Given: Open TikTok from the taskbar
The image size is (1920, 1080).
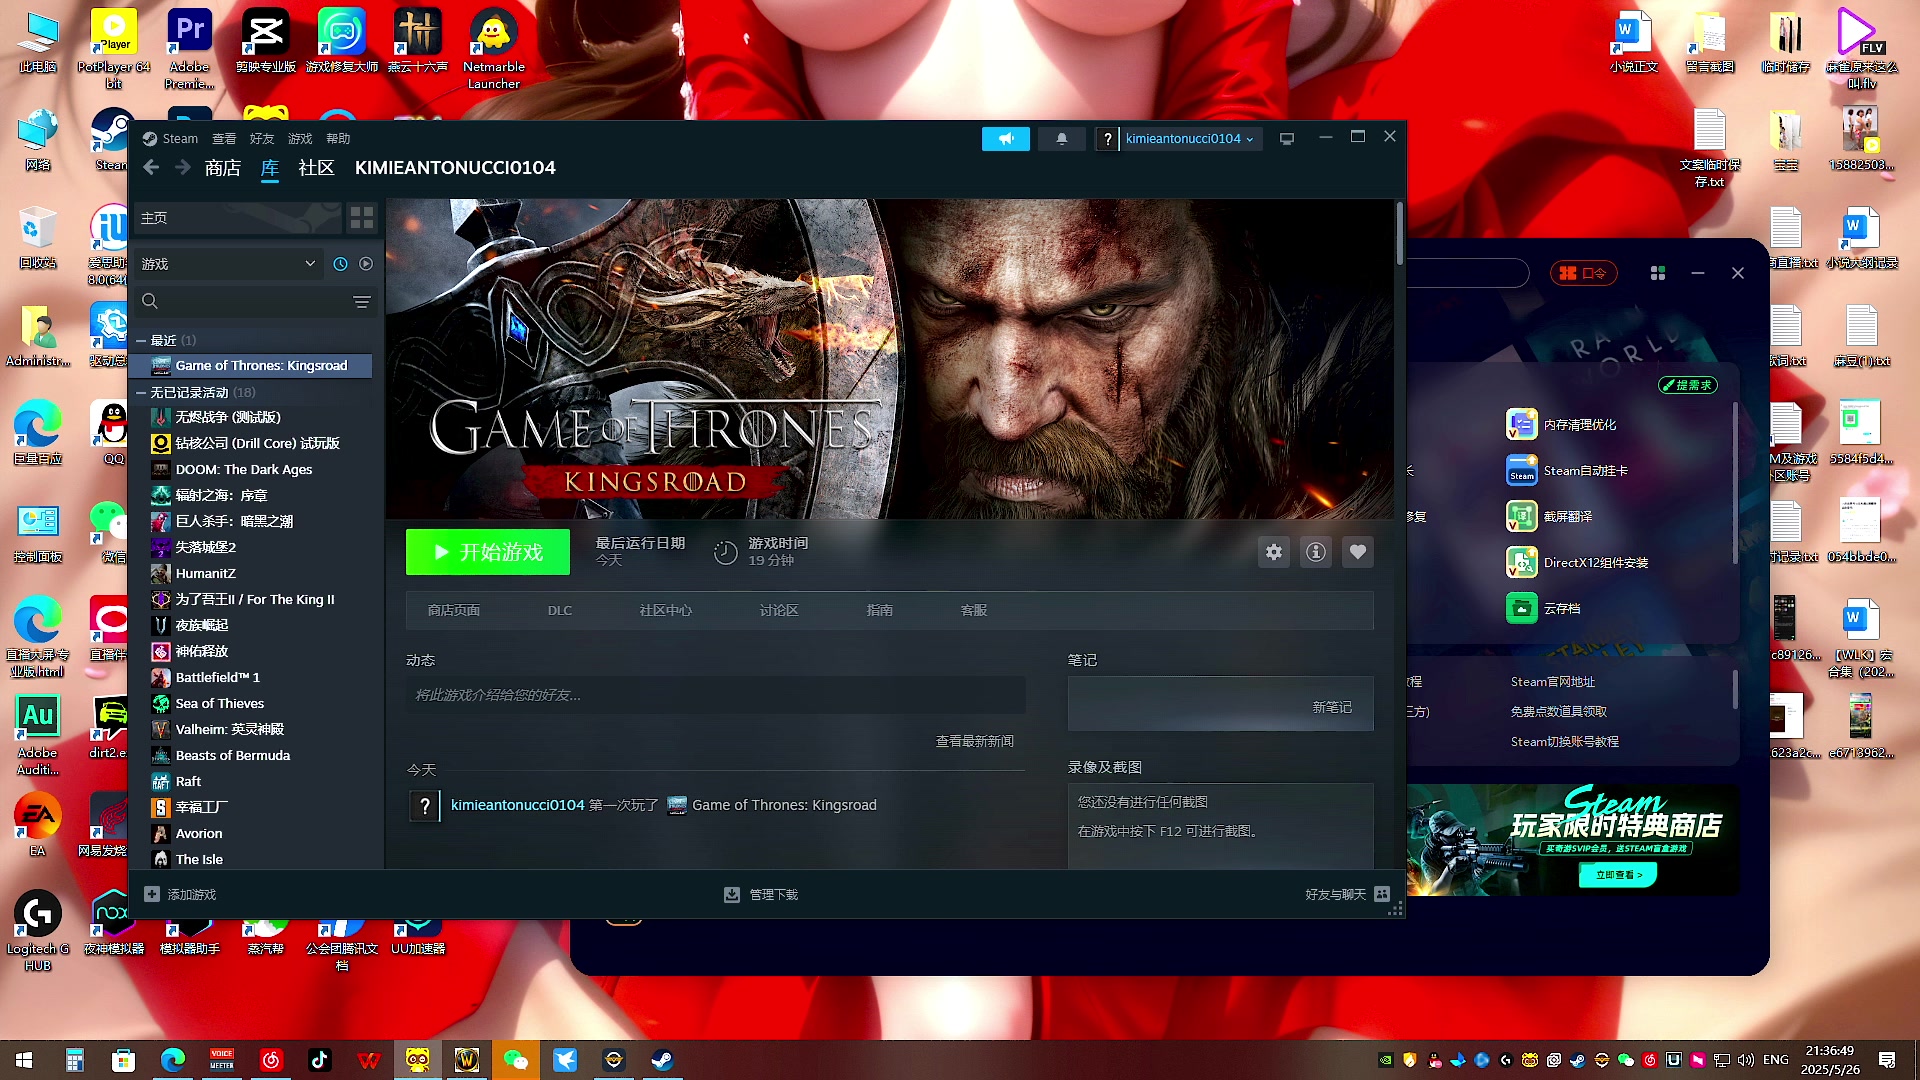Looking at the screenshot, I should (x=320, y=1060).
